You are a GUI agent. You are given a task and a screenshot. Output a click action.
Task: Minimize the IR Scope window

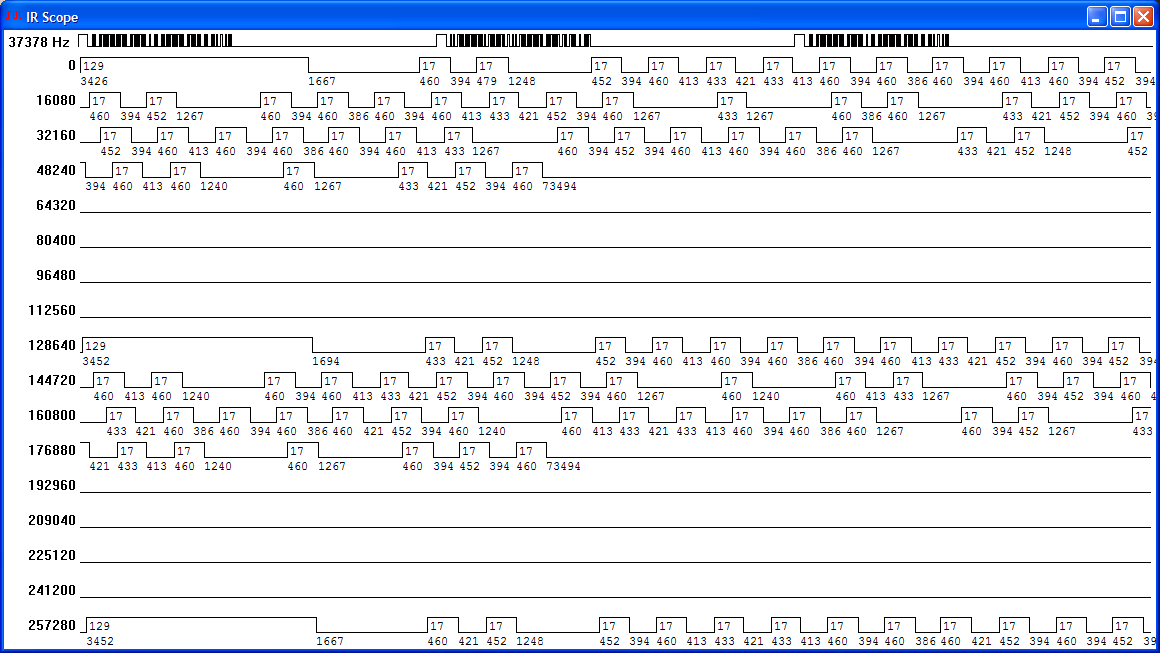tap(1097, 16)
